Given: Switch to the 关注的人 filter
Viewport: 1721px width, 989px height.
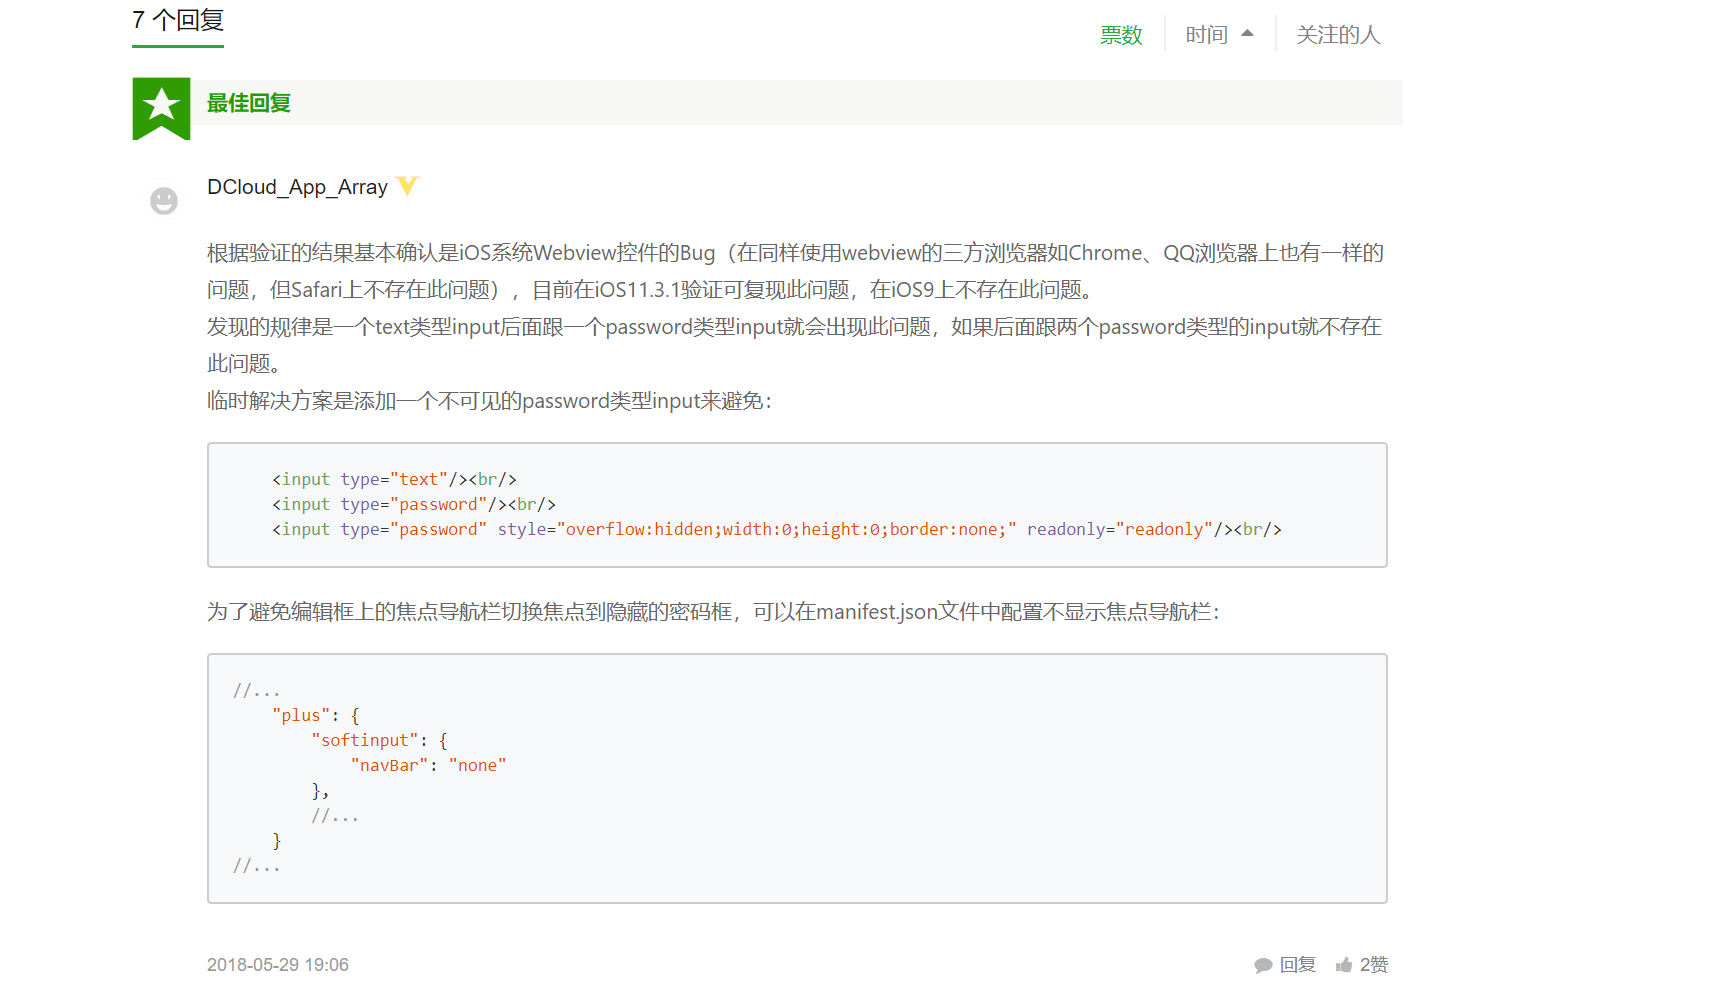Looking at the screenshot, I should click(1338, 35).
